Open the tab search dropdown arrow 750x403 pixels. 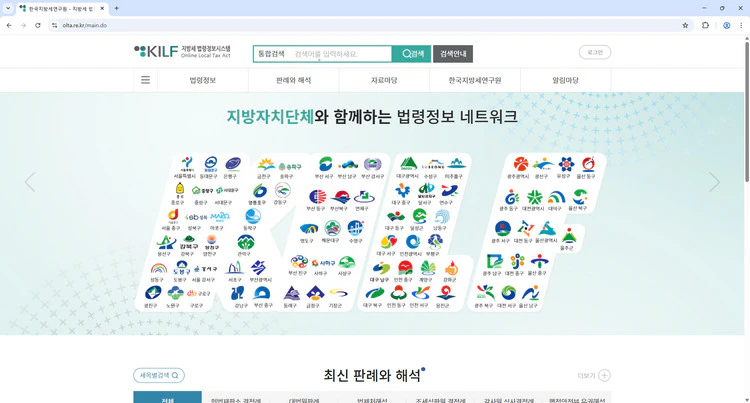pos(8,8)
